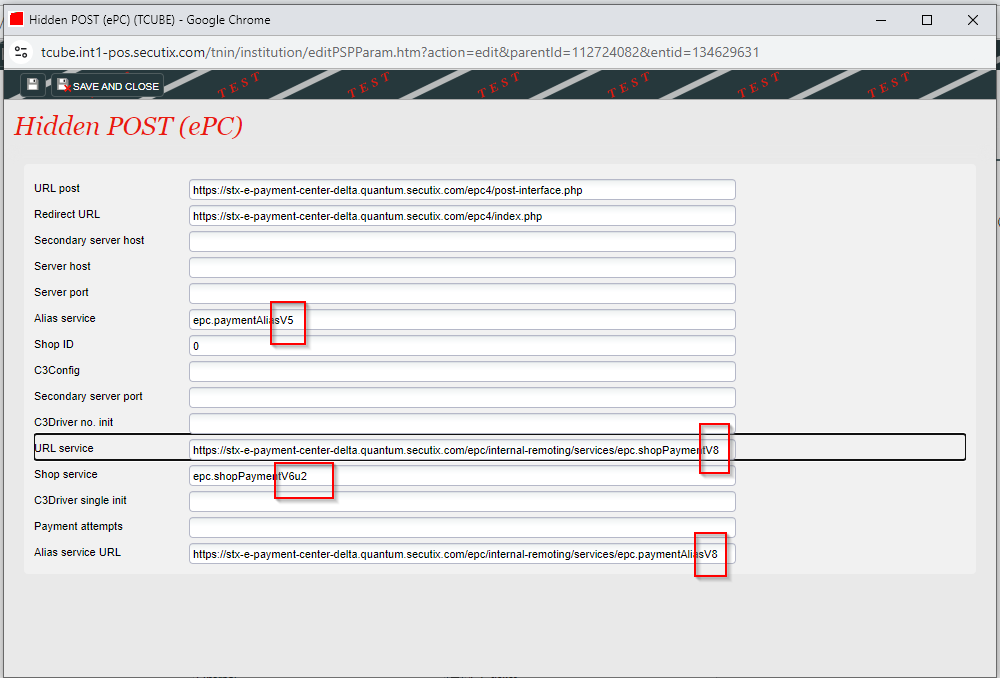Click the Save and Close button
1000x678 pixels.
coord(108,86)
